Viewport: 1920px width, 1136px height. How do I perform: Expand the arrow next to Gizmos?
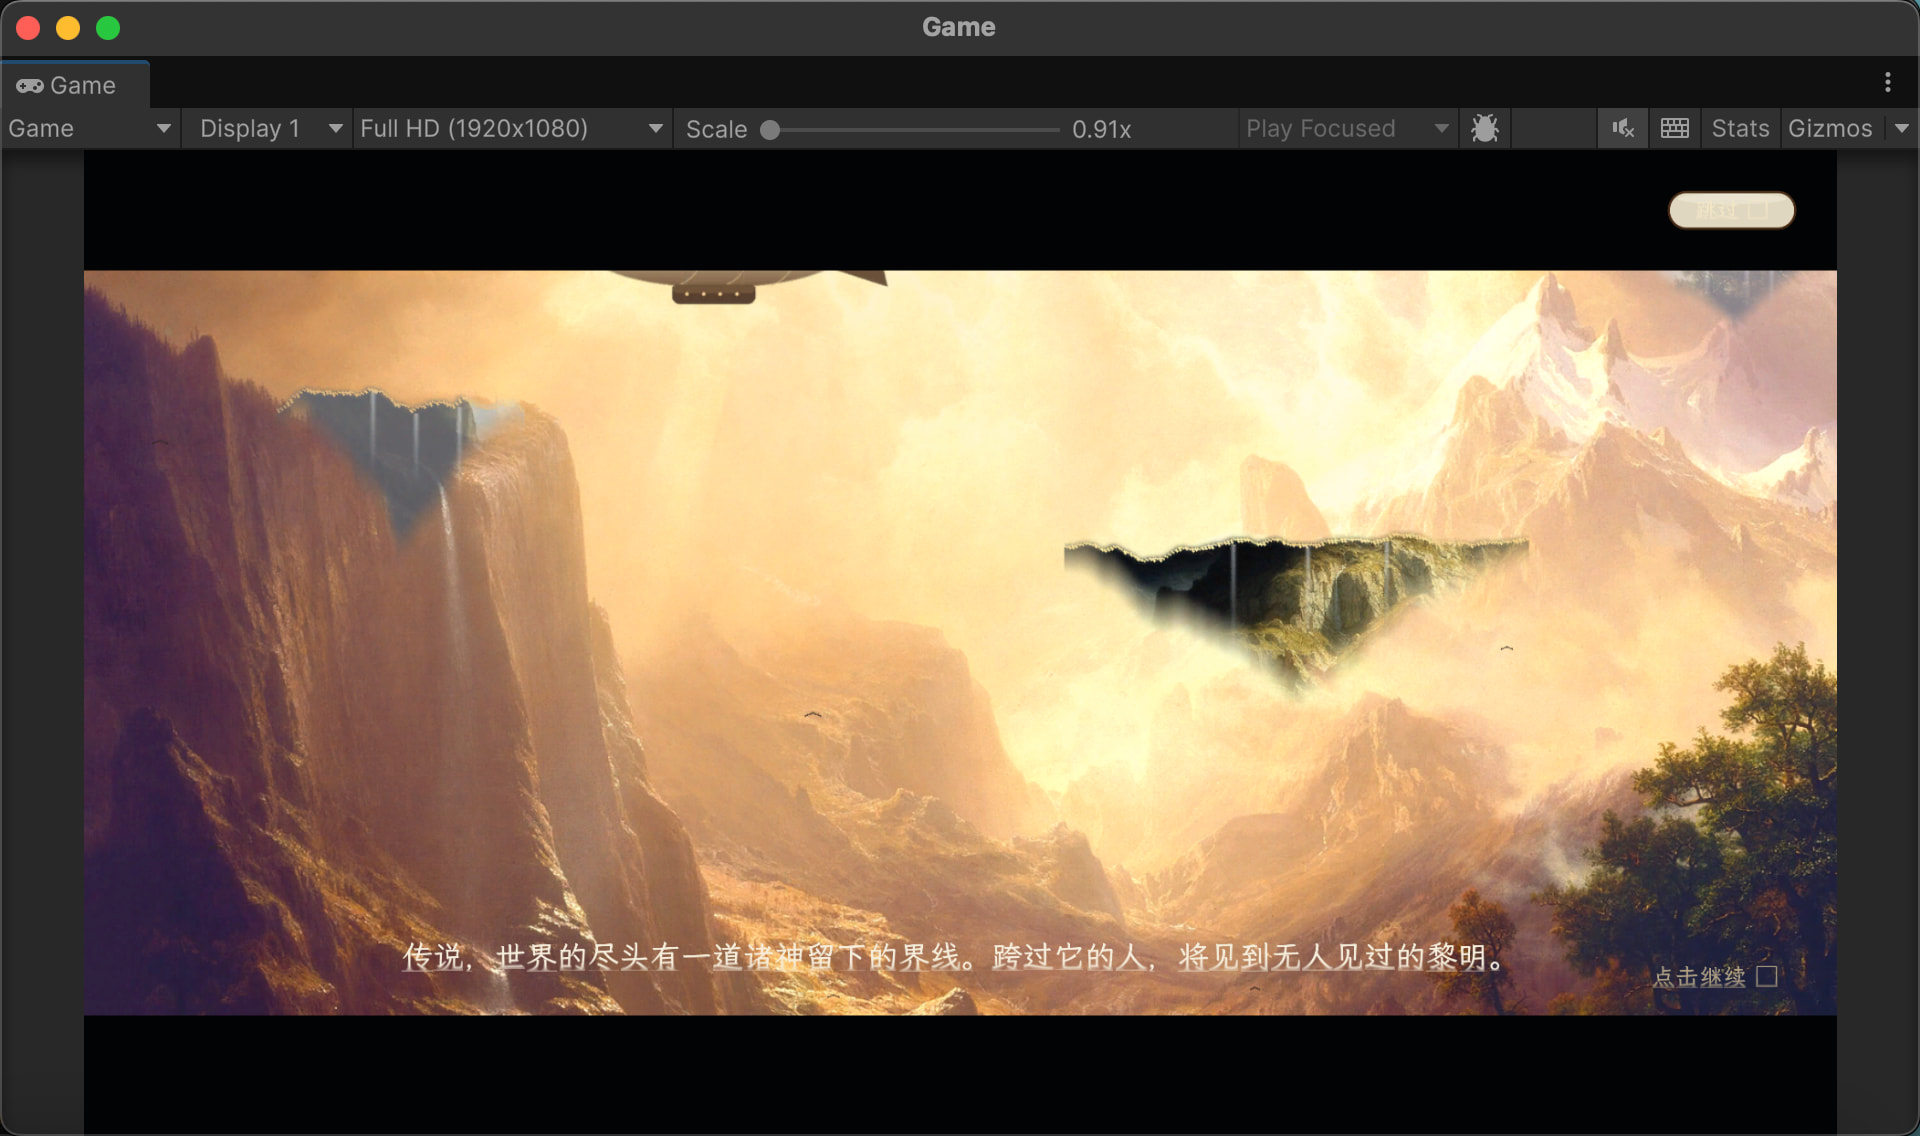(1902, 129)
